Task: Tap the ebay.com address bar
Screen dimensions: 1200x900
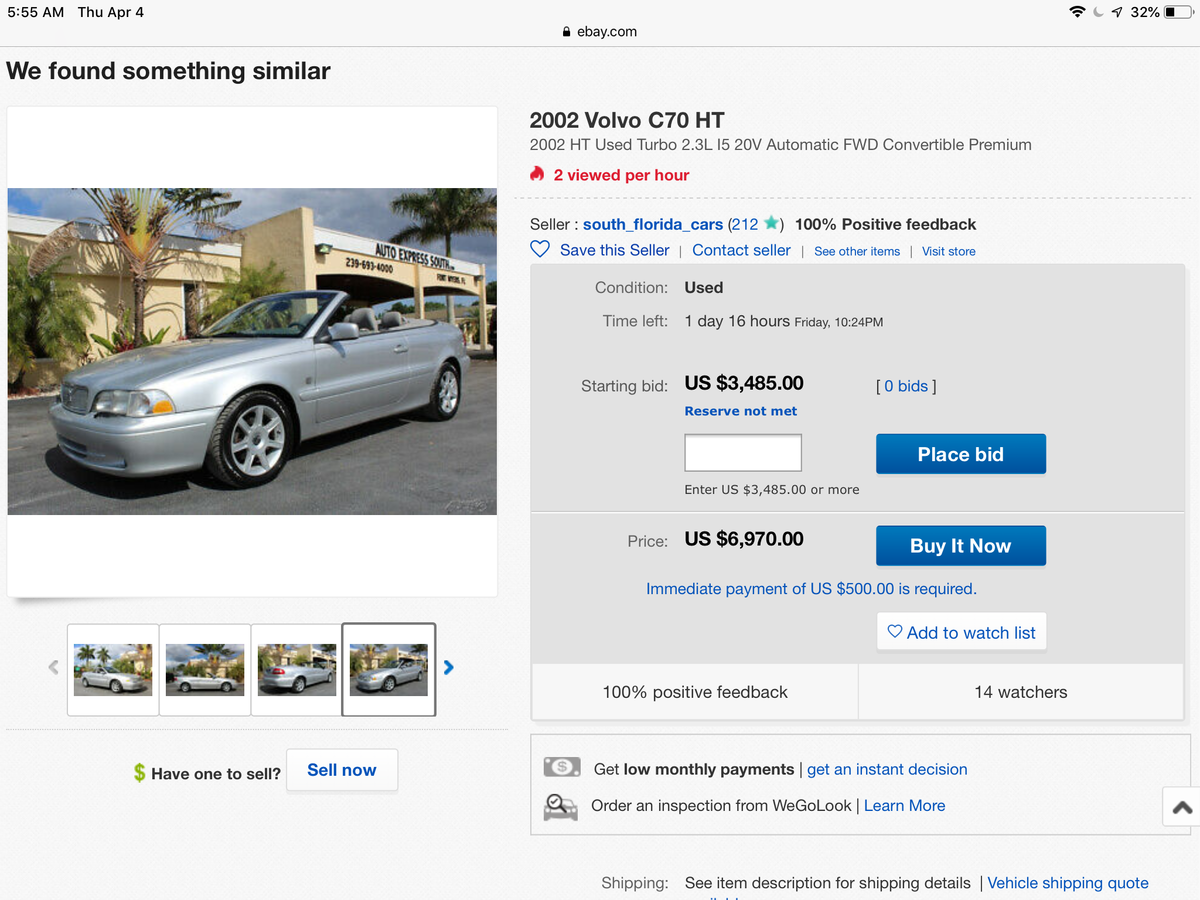Action: pyautogui.click(x=600, y=31)
